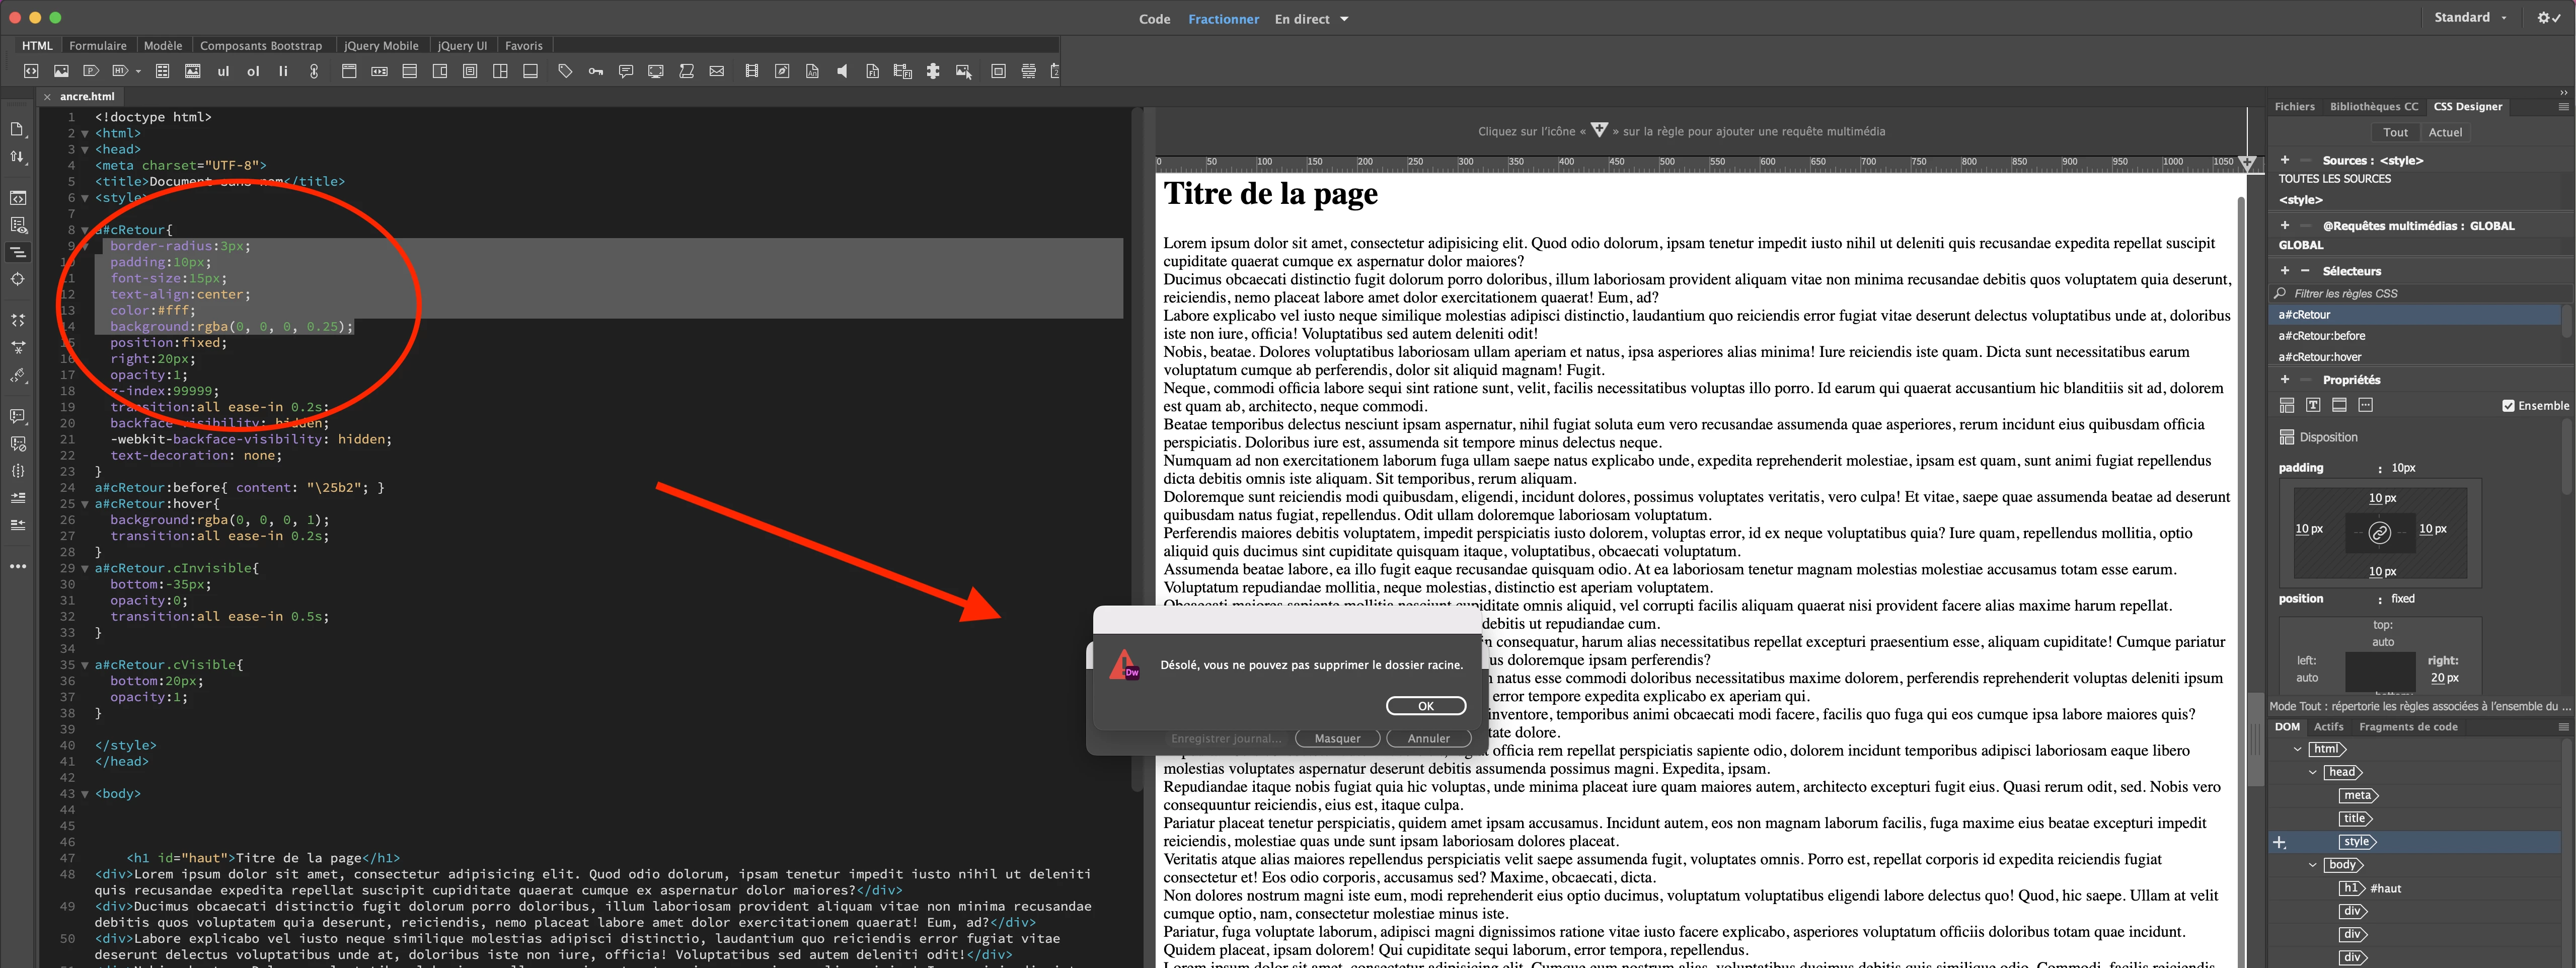Open the Standard workspace dropdown
Screen dimensions: 2576x968
click(x=2470, y=18)
